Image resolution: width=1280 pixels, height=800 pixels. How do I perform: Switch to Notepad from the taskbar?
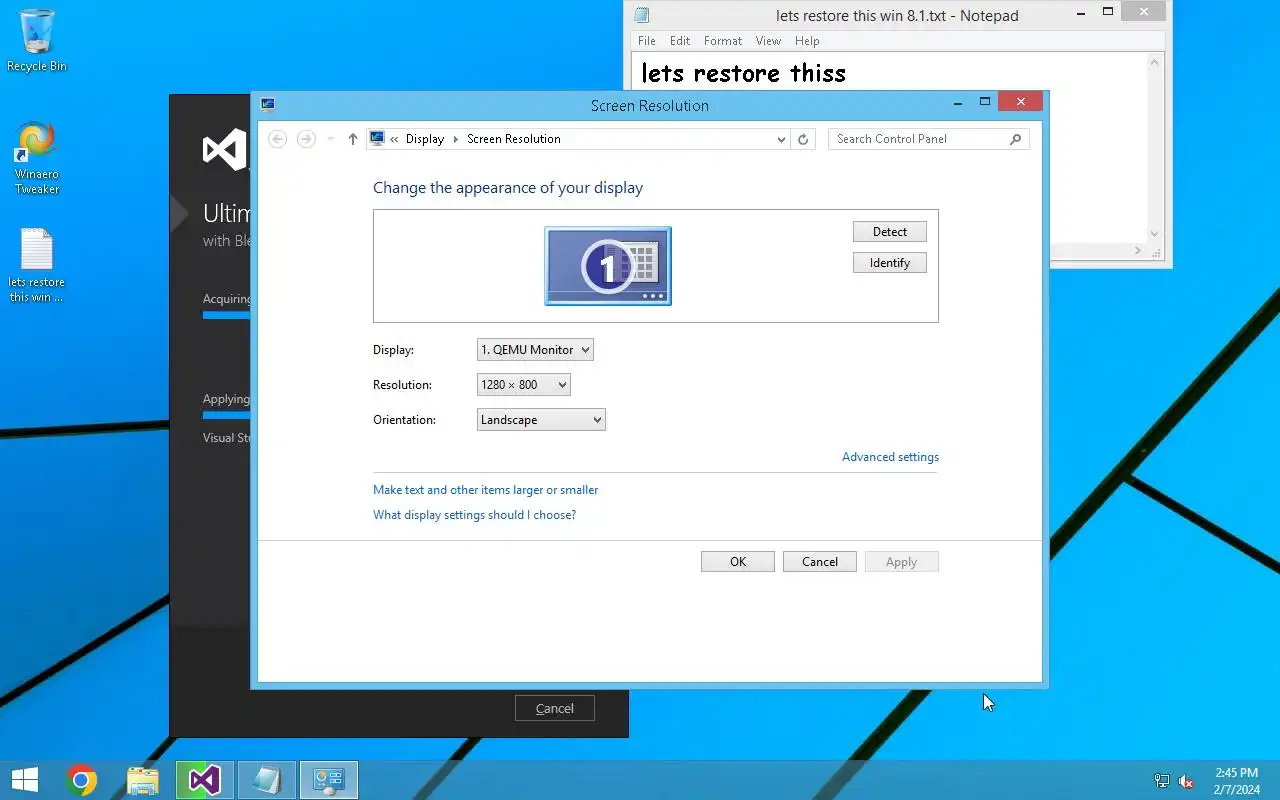point(267,780)
